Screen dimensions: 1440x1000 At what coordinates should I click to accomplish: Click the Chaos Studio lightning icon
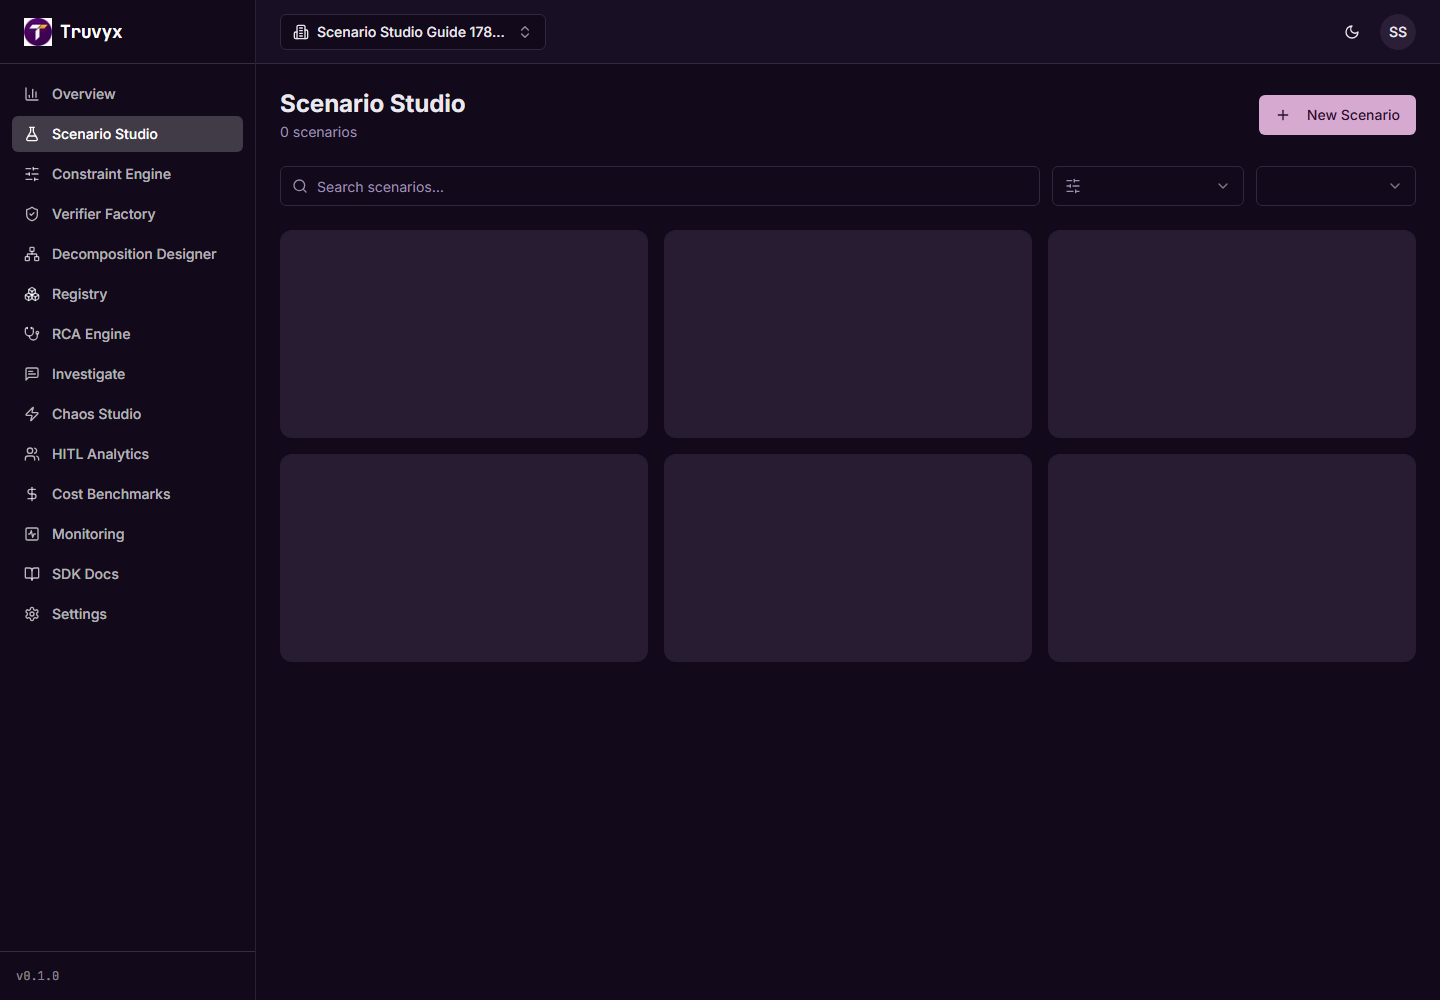click(32, 414)
